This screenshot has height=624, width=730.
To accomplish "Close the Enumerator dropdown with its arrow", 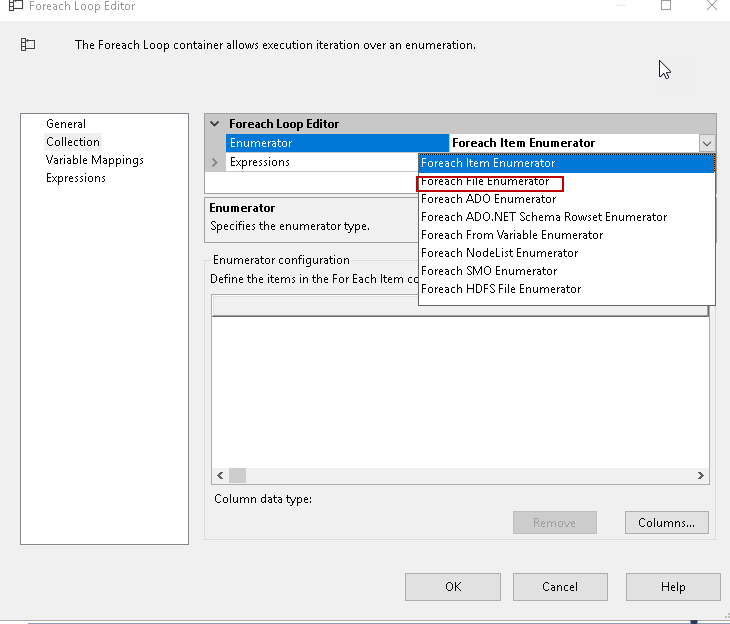I will (x=707, y=143).
